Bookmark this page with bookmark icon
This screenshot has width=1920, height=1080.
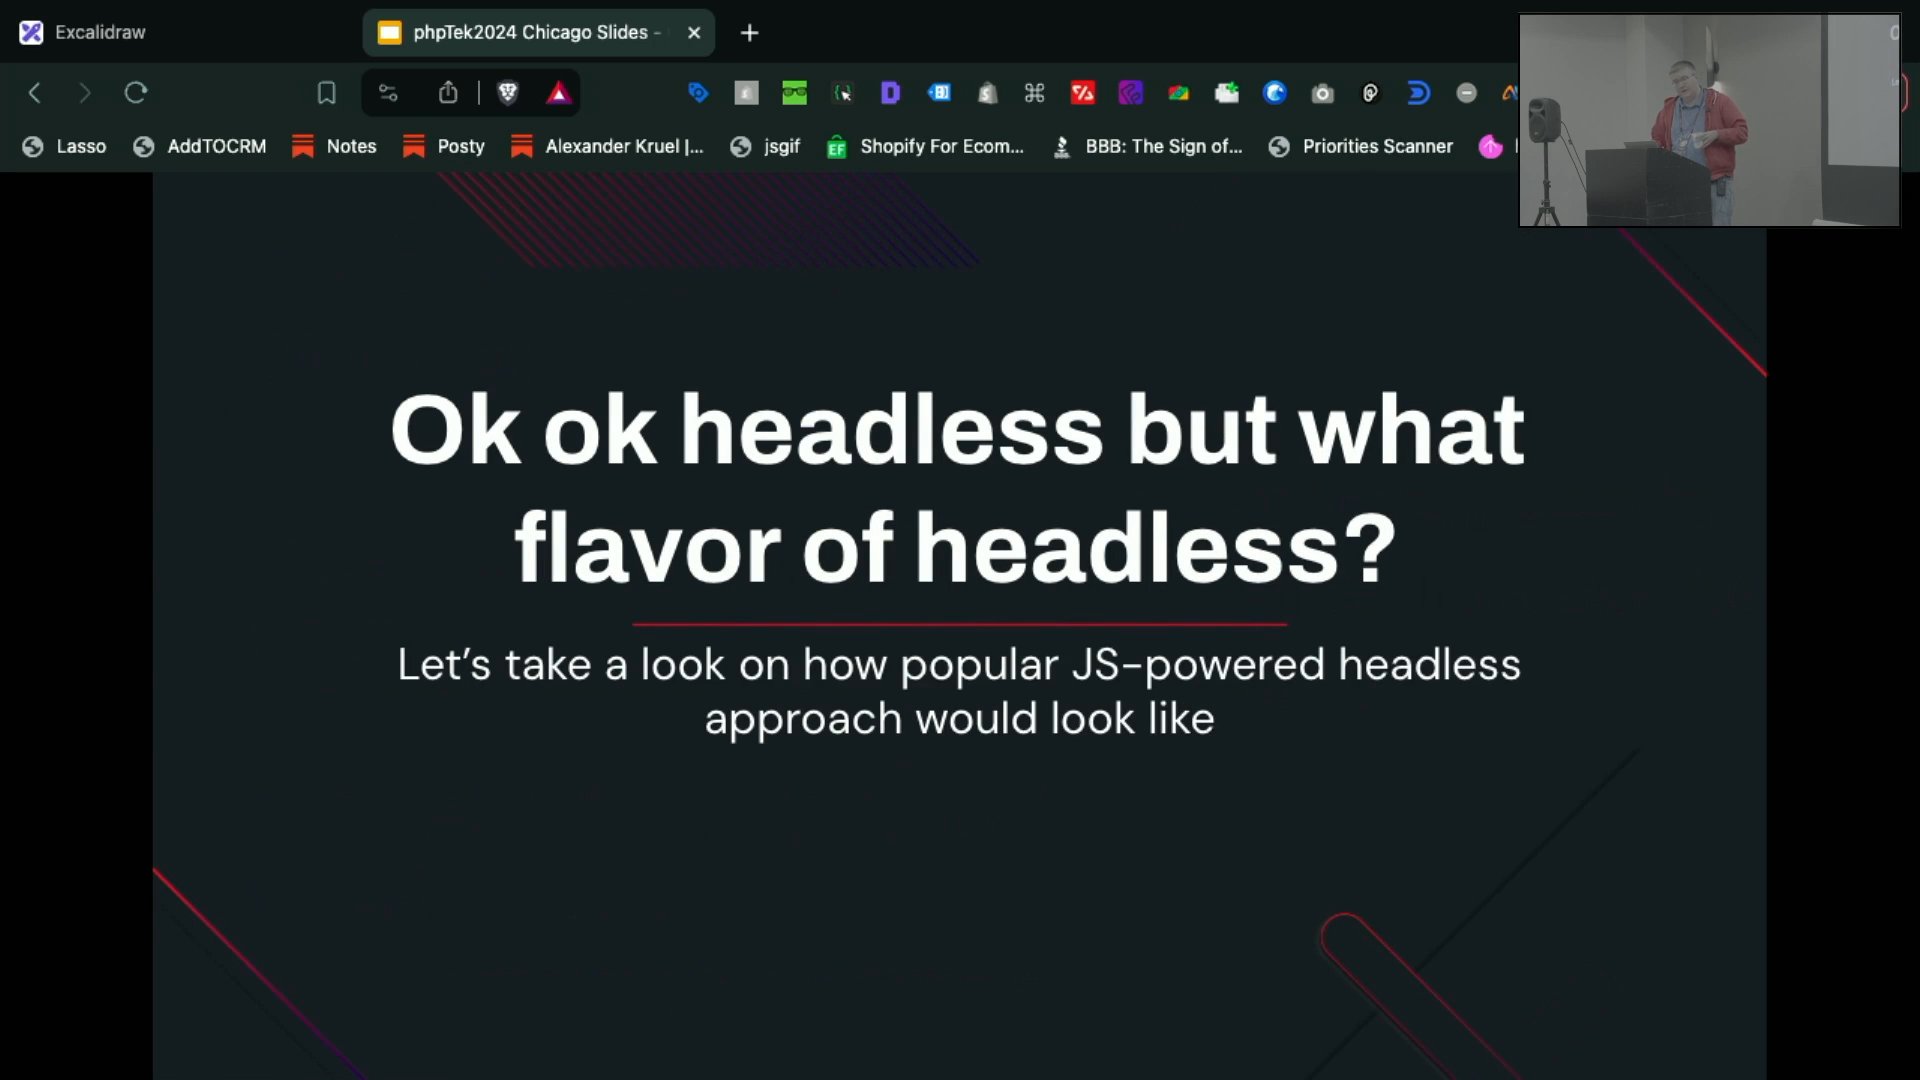[x=326, y=93]
